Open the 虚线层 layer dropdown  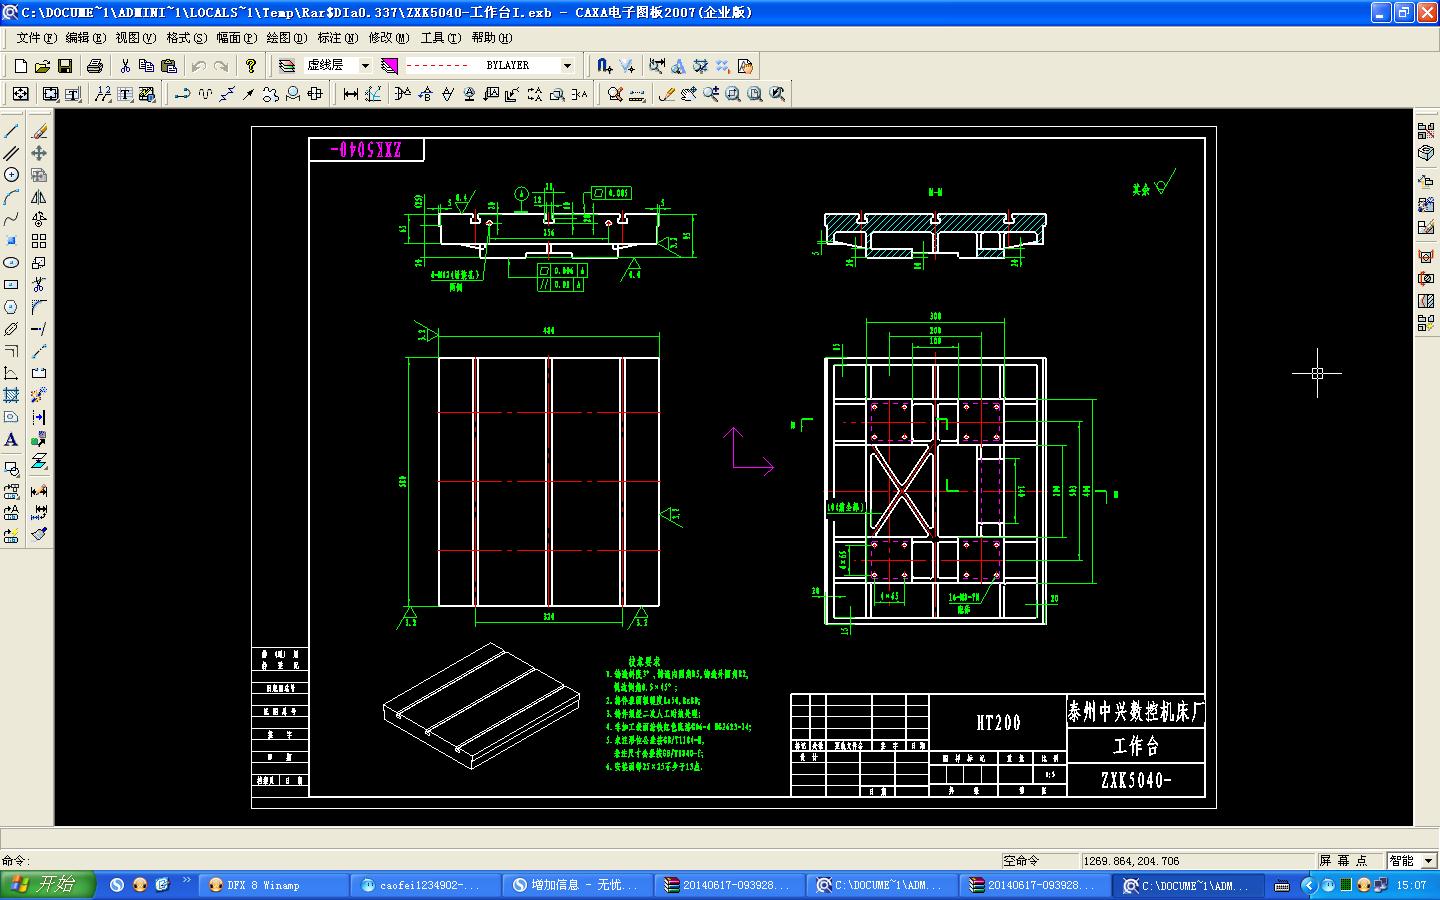(x=366, y=65)
